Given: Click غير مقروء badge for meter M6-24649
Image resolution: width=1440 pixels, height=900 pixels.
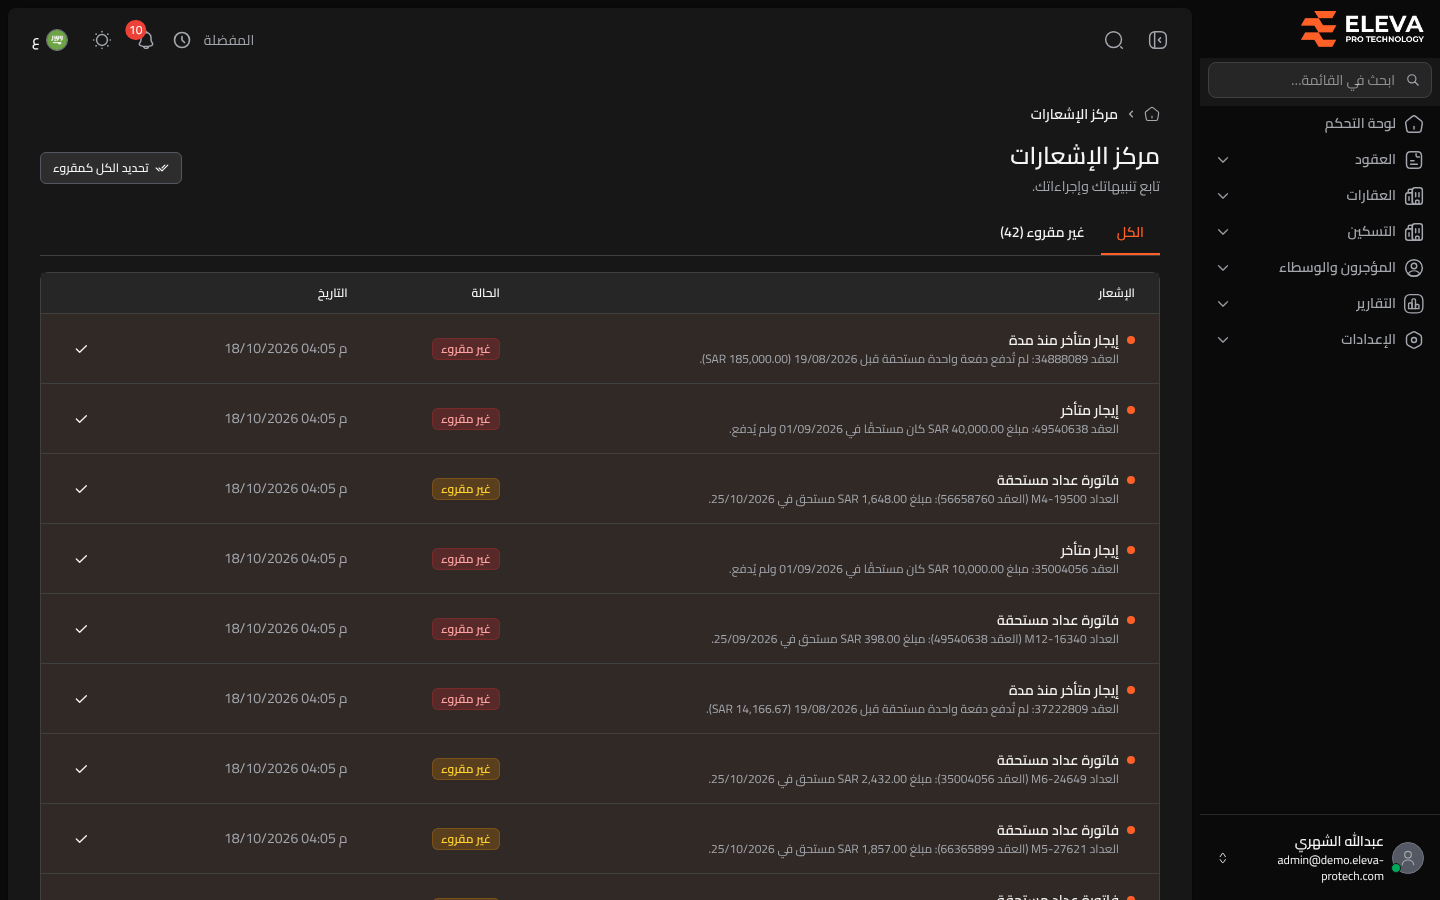Looking at the screenshot, I should coord(466,769).
